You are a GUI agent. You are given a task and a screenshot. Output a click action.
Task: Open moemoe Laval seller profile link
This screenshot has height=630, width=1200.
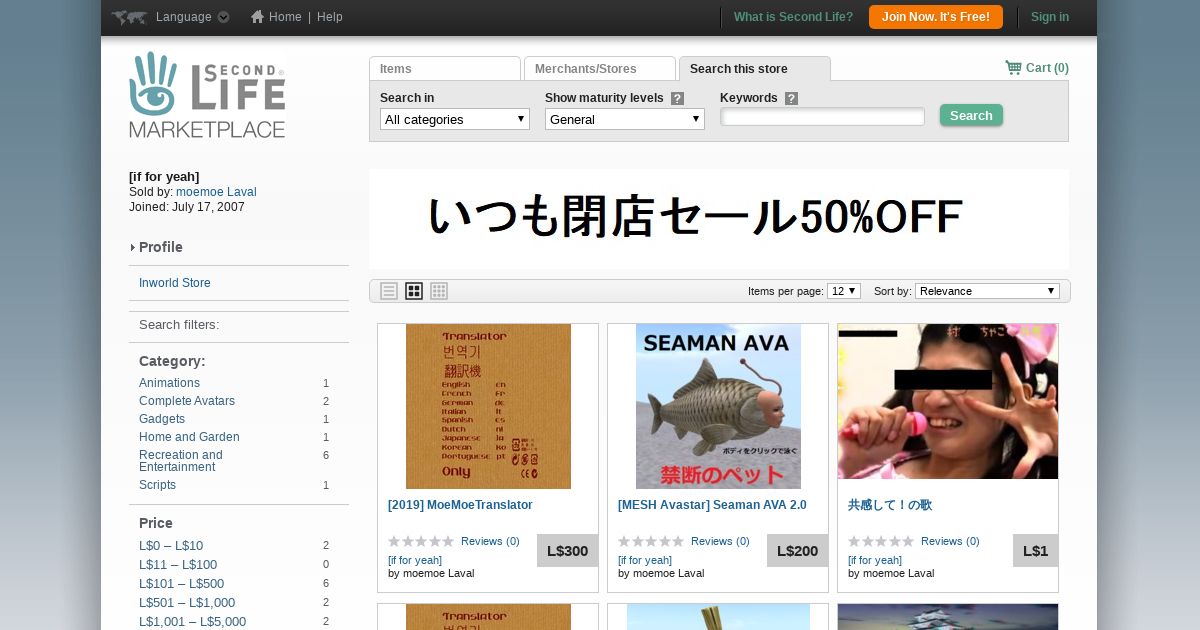pos(216,192)
